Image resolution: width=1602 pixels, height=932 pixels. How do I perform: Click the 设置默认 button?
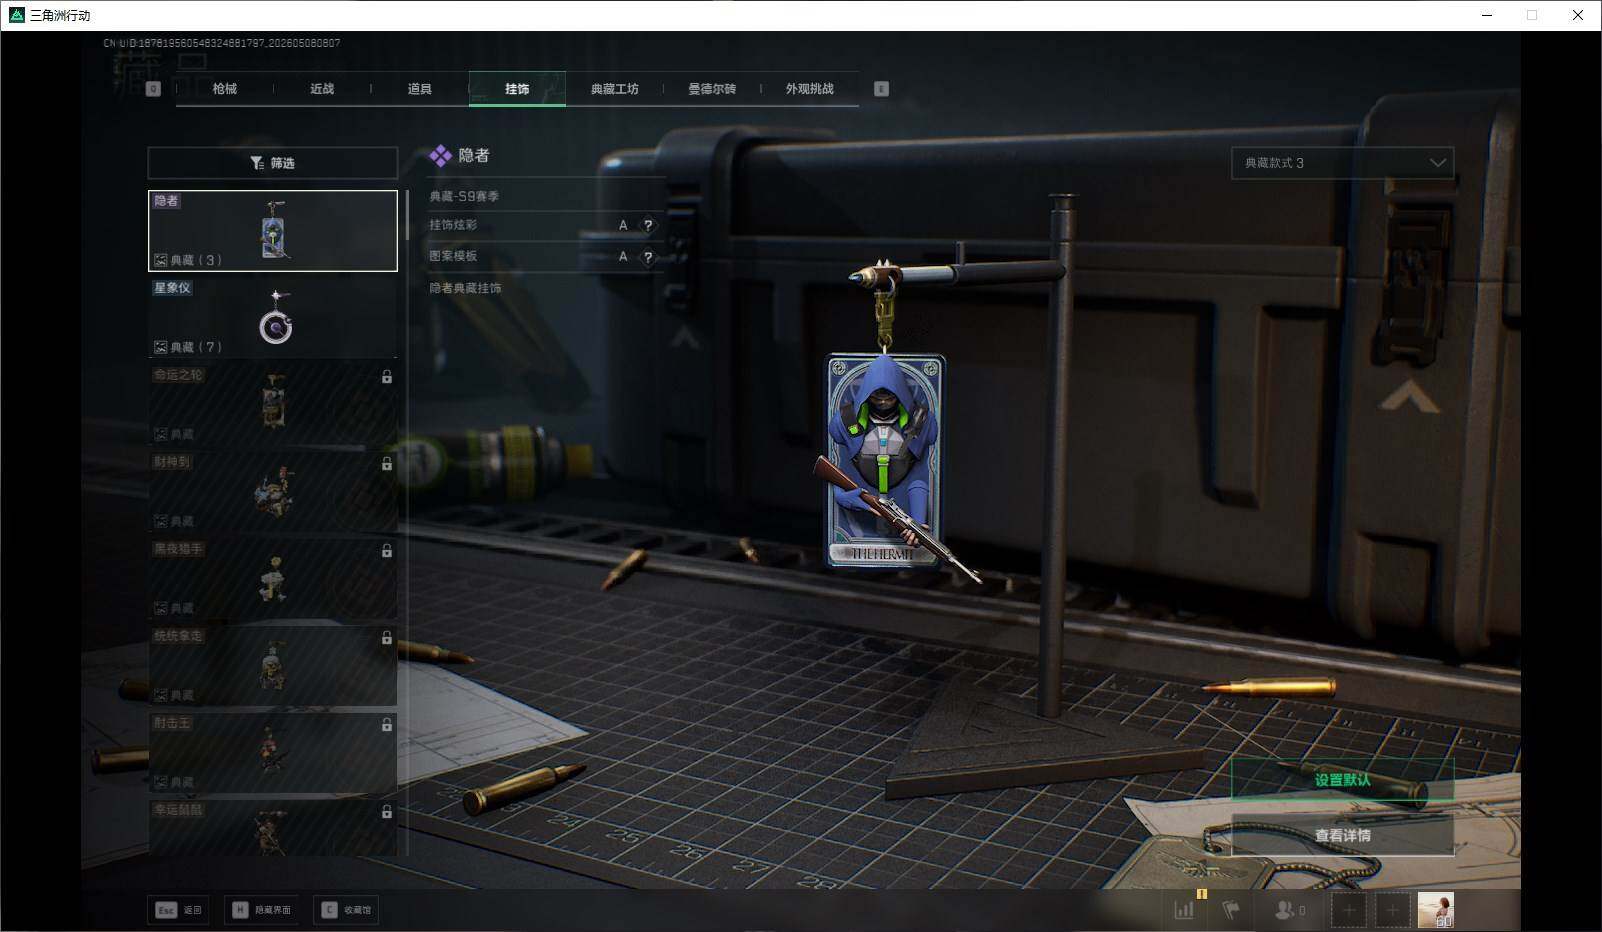(x=1342, y=780)
